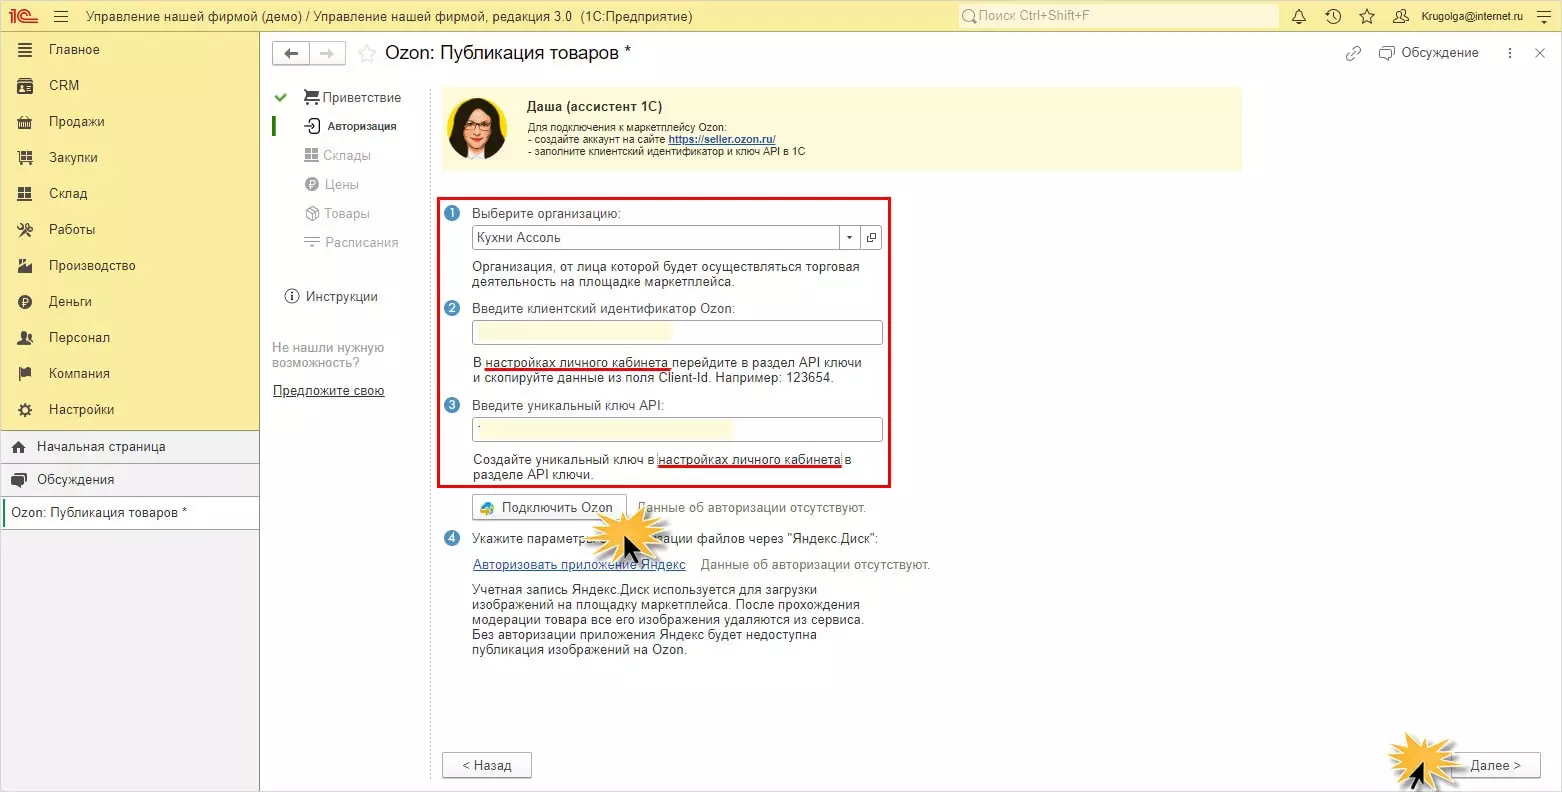1562x792 pixels.
Task: Go to the Расписания step
Action: pos(351,242)
